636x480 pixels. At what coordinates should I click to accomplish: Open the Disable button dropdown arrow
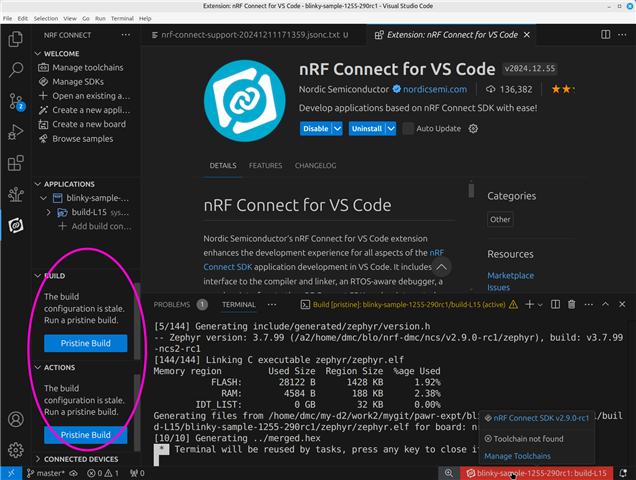337,129
